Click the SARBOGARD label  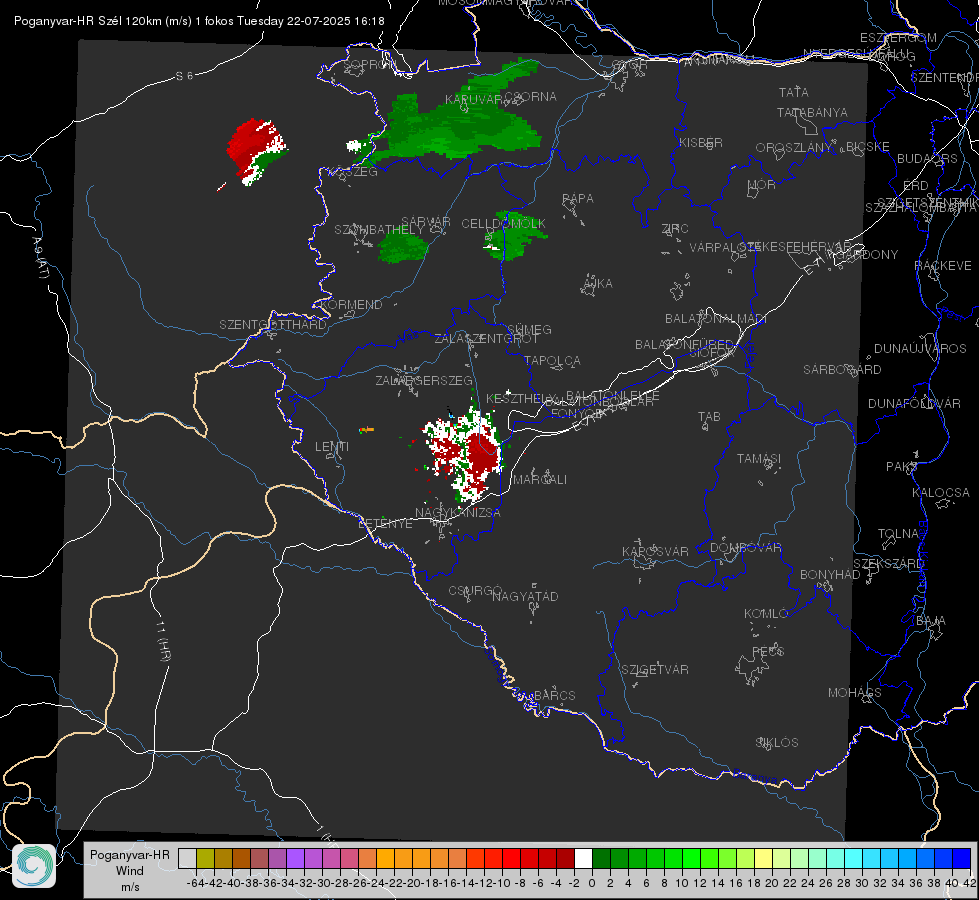(842, 370)
